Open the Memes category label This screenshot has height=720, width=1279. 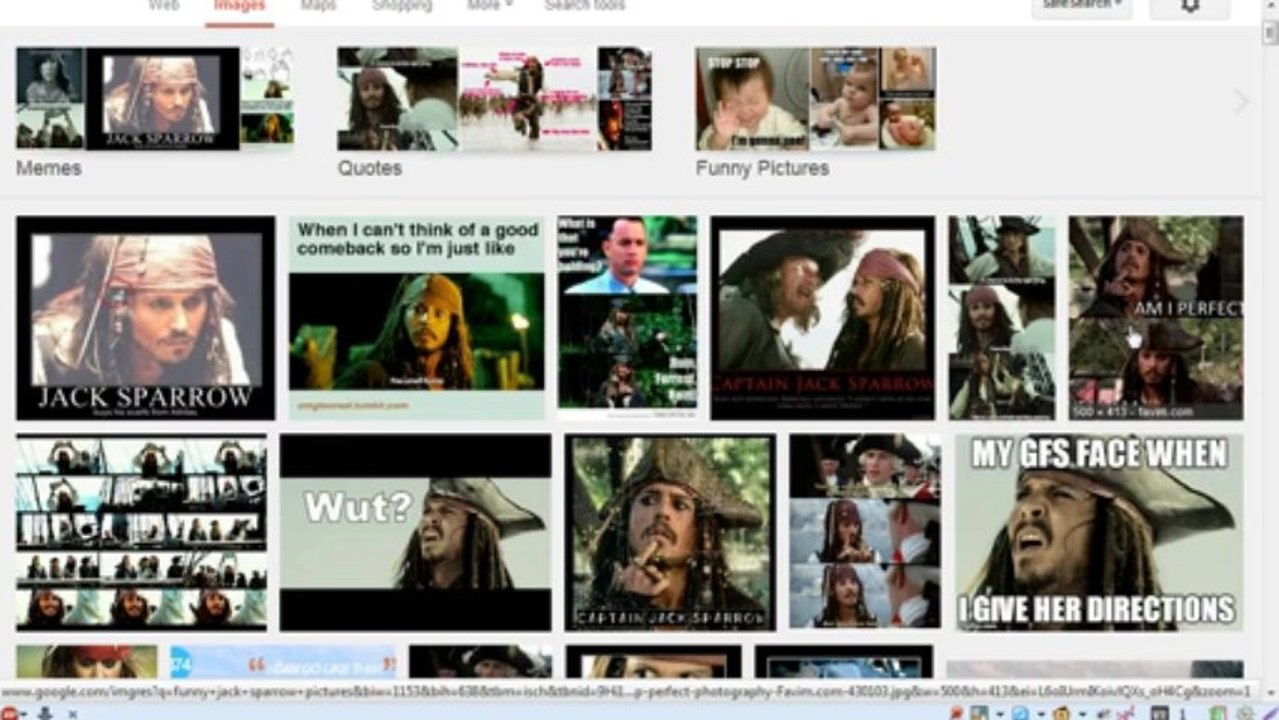pos(49,168)
